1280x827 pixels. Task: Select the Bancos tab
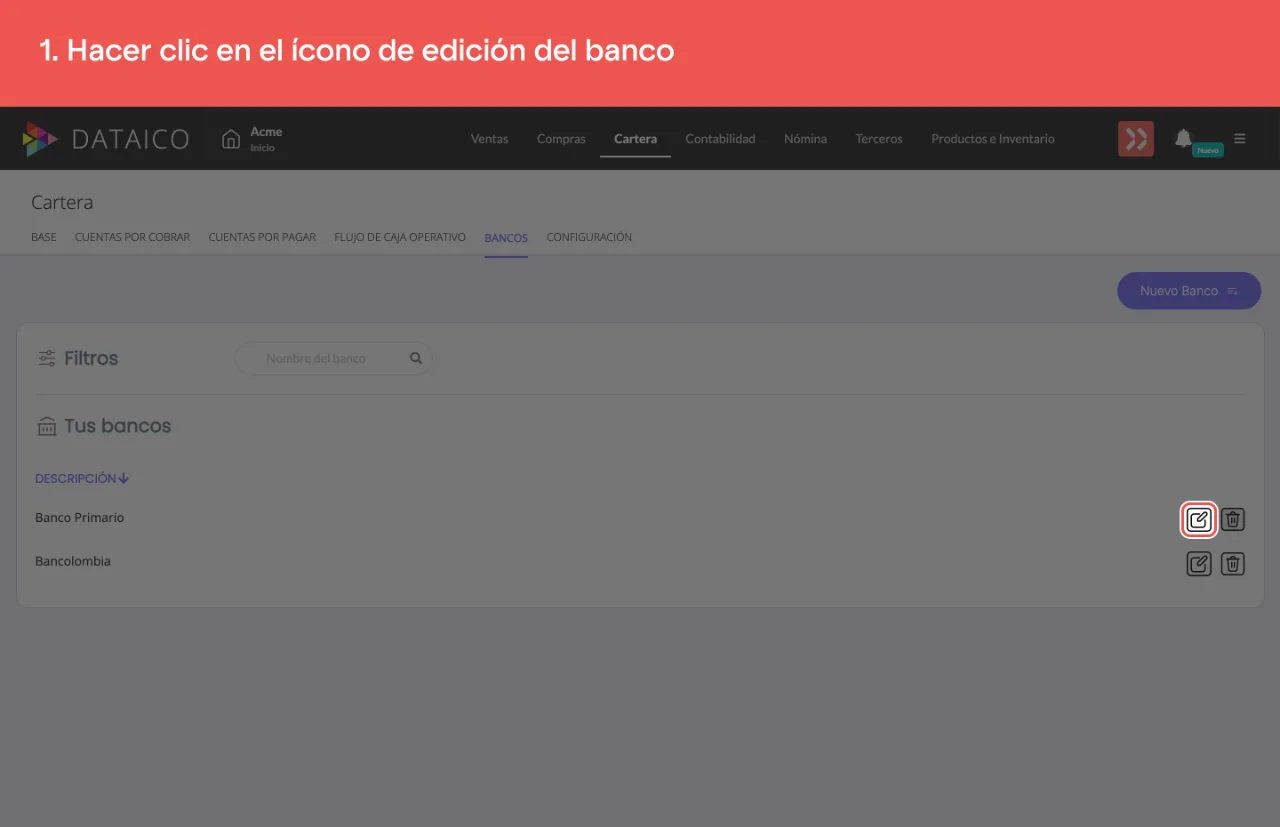pos(506,238)
